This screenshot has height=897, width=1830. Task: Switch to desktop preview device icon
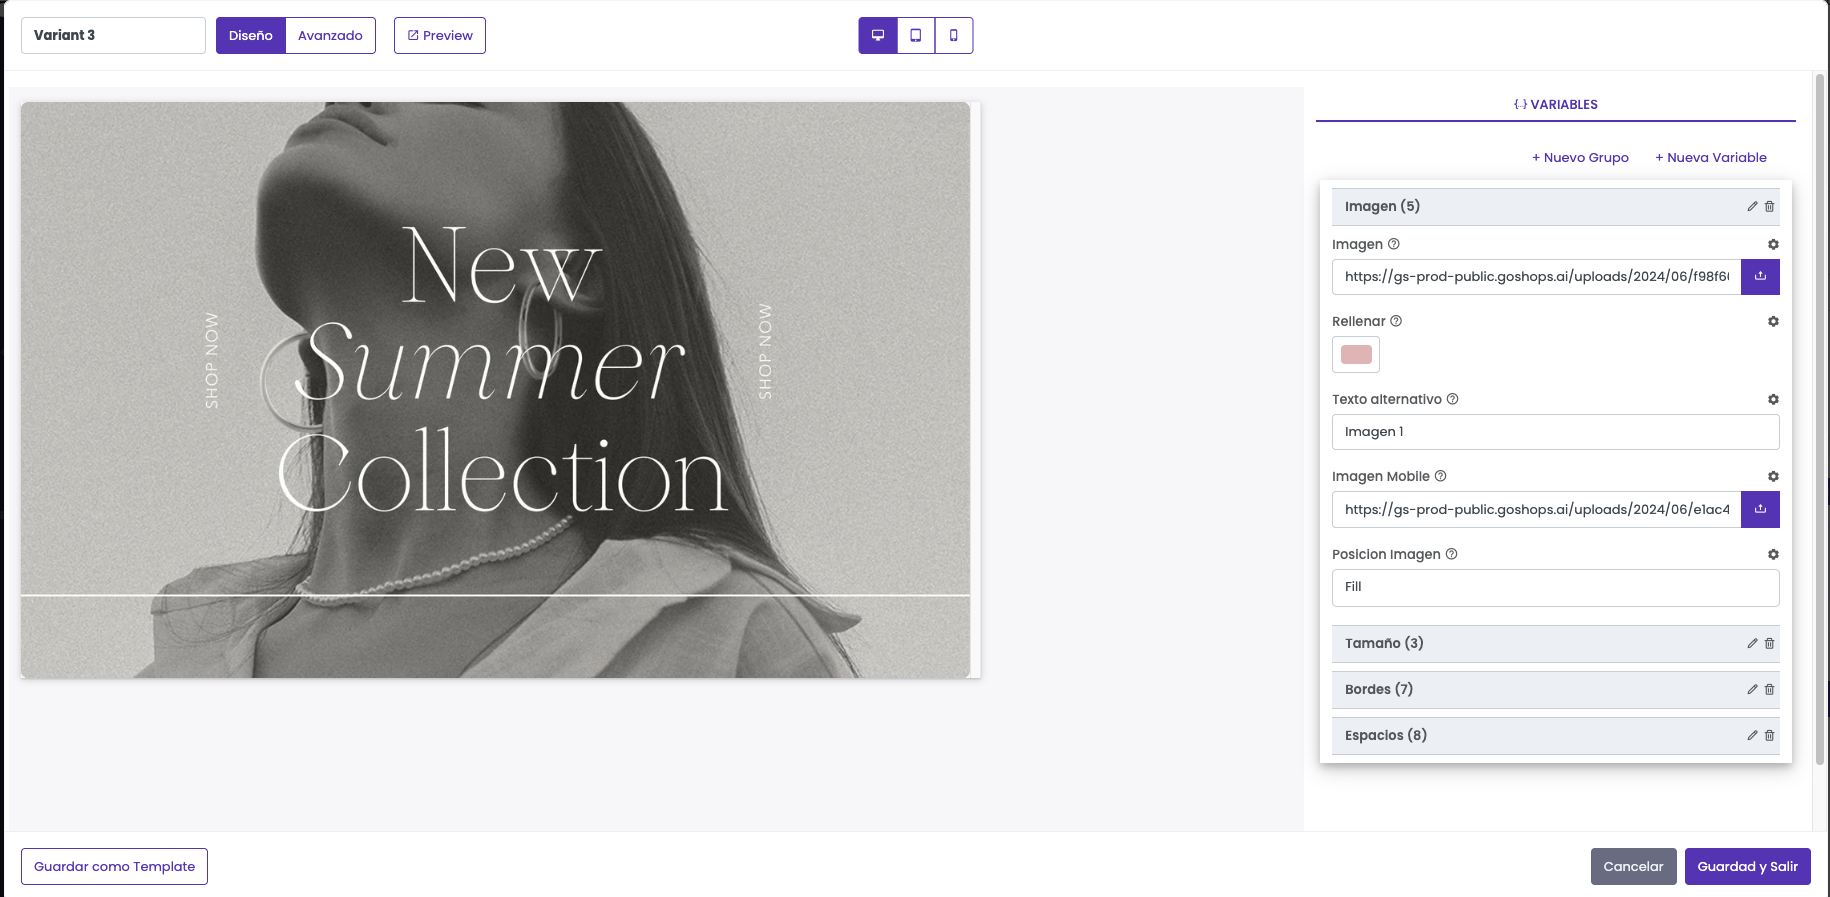point(878,35)
